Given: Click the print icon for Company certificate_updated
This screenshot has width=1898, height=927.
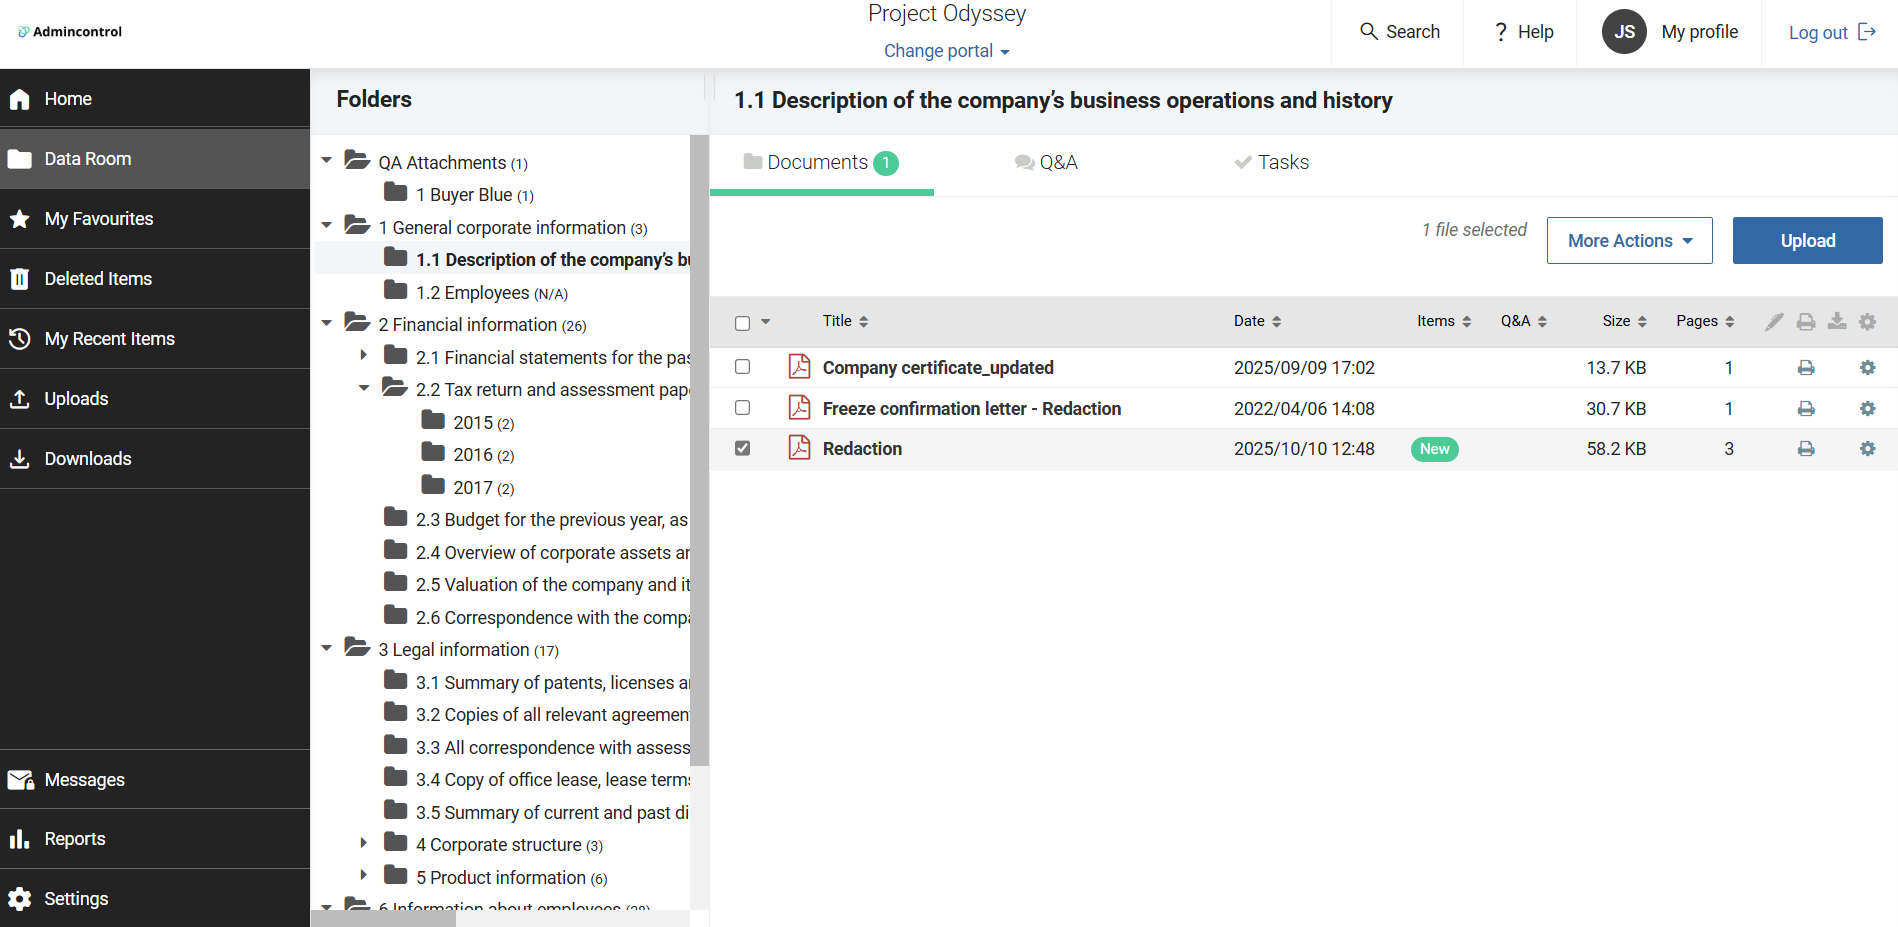Looking at the screenshot, I should [x=1805, y=368].
